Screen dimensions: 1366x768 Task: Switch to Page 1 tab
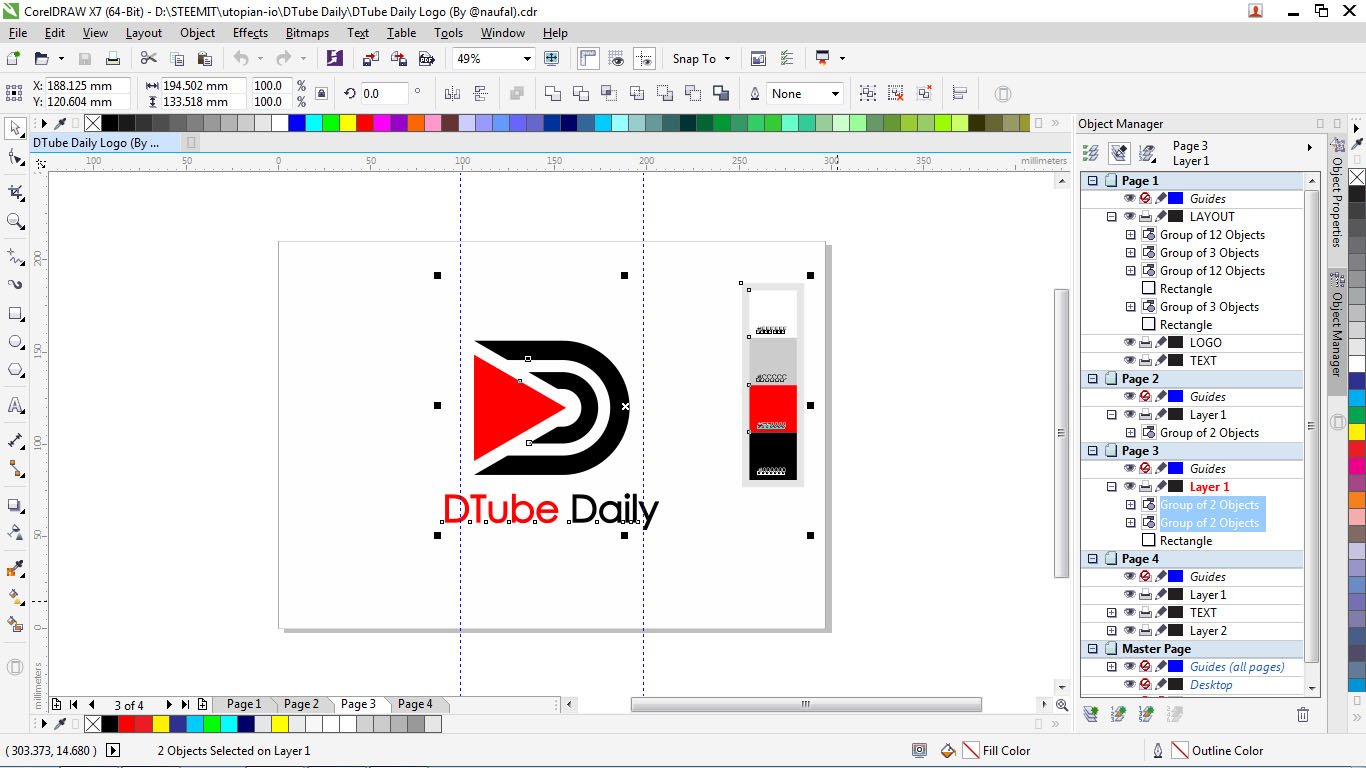pyautogui.click(x=244, y=704)
